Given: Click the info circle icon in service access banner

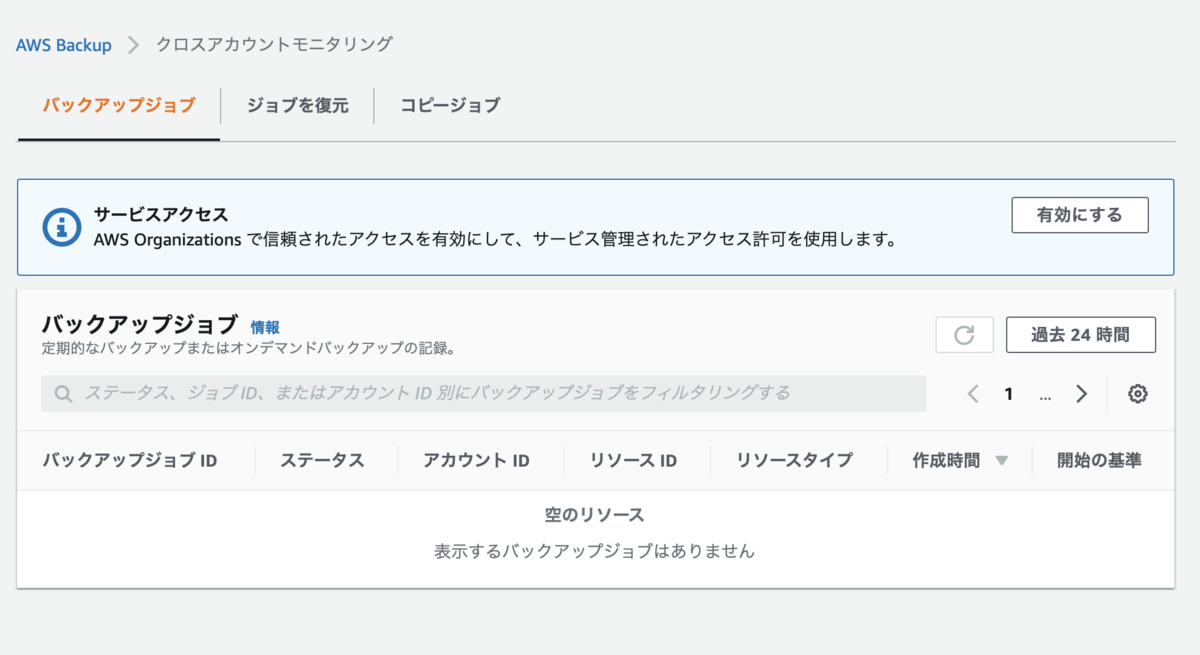Looking at the screenshot, I should coord(62,227).
